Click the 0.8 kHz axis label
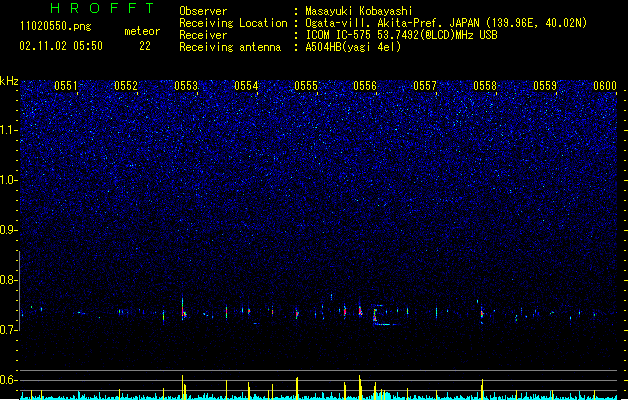Viewport: 629px width, 400px height. click(8, 280)
